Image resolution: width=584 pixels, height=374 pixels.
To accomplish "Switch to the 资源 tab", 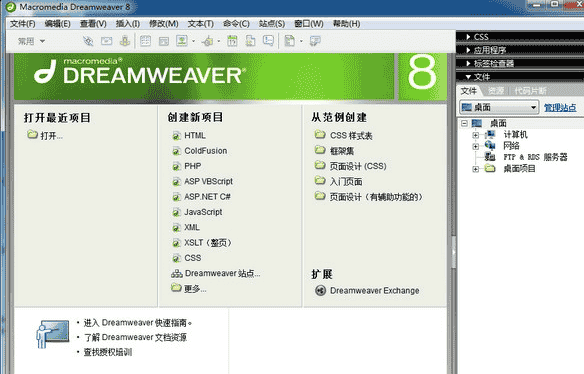I will [x=496, y=91].
